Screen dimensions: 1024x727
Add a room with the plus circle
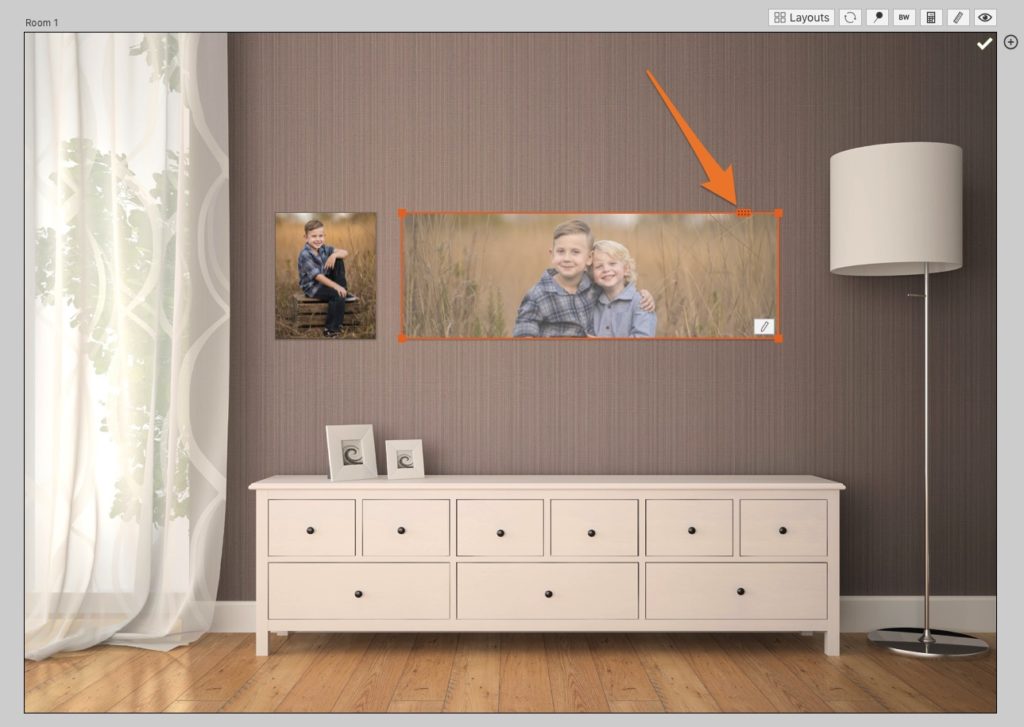click(x=1011, y=42)
